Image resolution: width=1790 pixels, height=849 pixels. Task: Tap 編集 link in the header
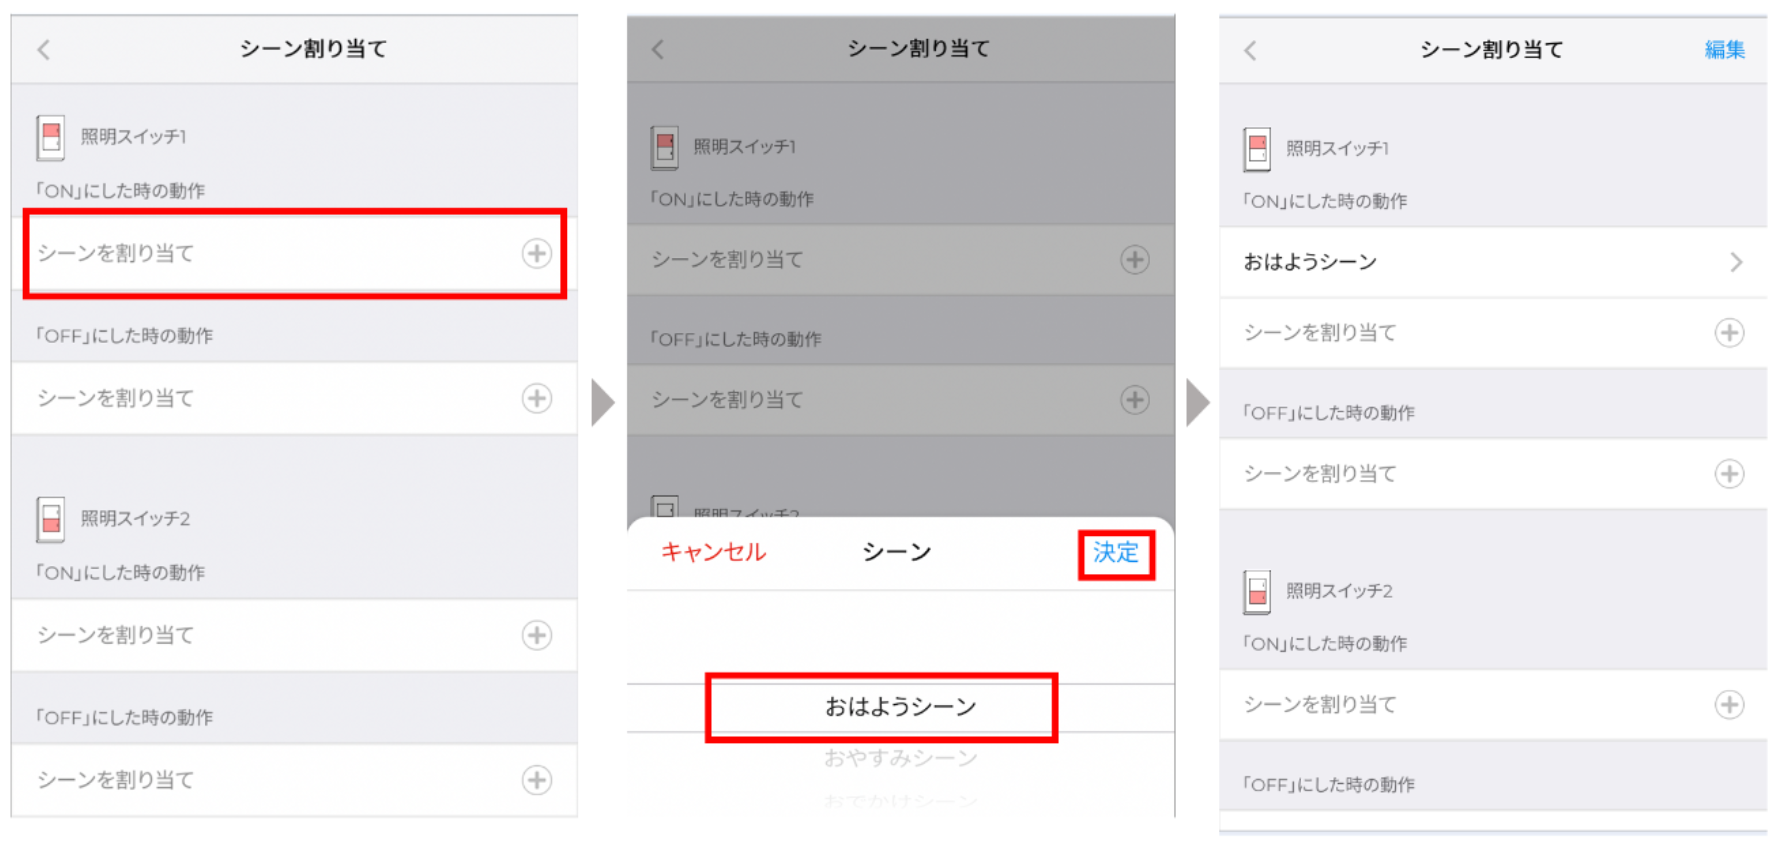[x=1724, y=50]
